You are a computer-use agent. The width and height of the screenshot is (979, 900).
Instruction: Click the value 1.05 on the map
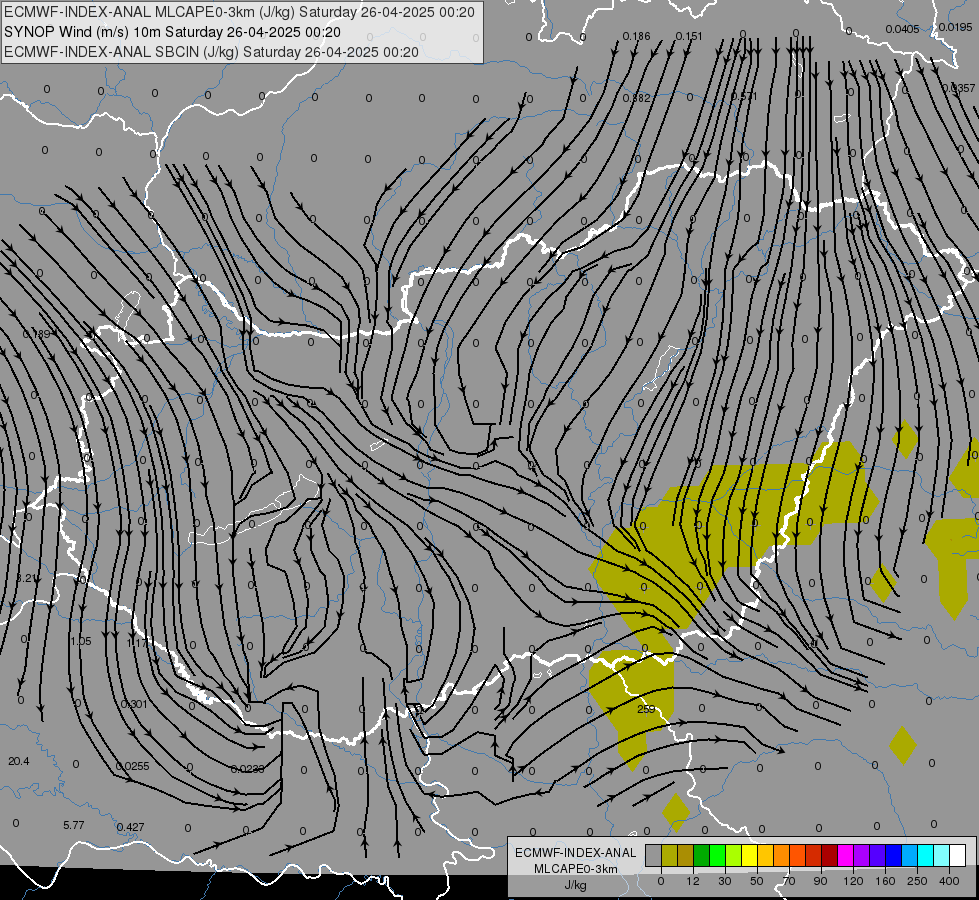[81, 641]
